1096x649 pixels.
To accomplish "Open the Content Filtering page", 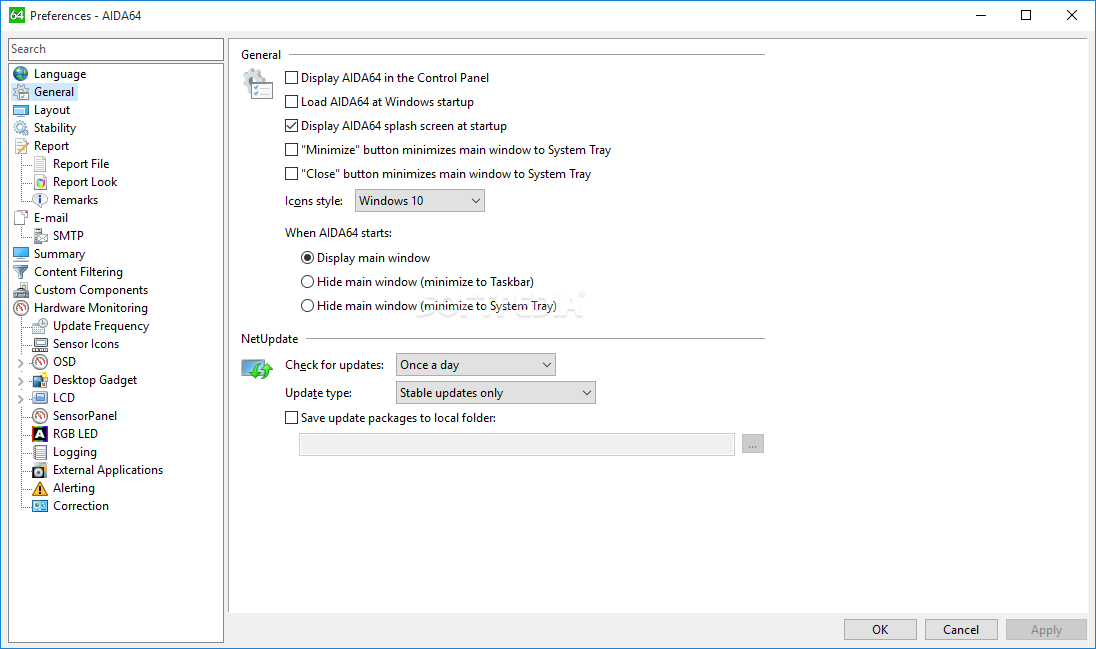I will [78, 272].
